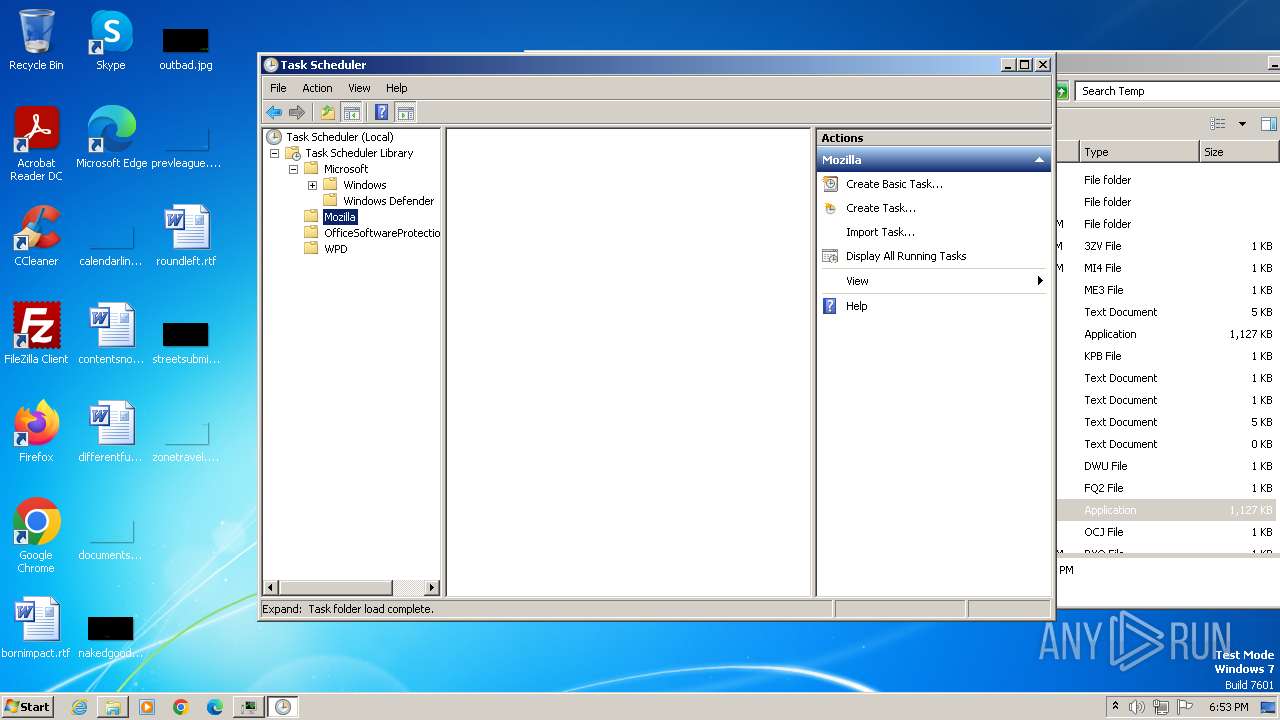The height and width of the screenshot is (720, 1280).
Task: Toggle the Show/Hide Action Pane toolbar icon
Action: click(x=405, y=112)
